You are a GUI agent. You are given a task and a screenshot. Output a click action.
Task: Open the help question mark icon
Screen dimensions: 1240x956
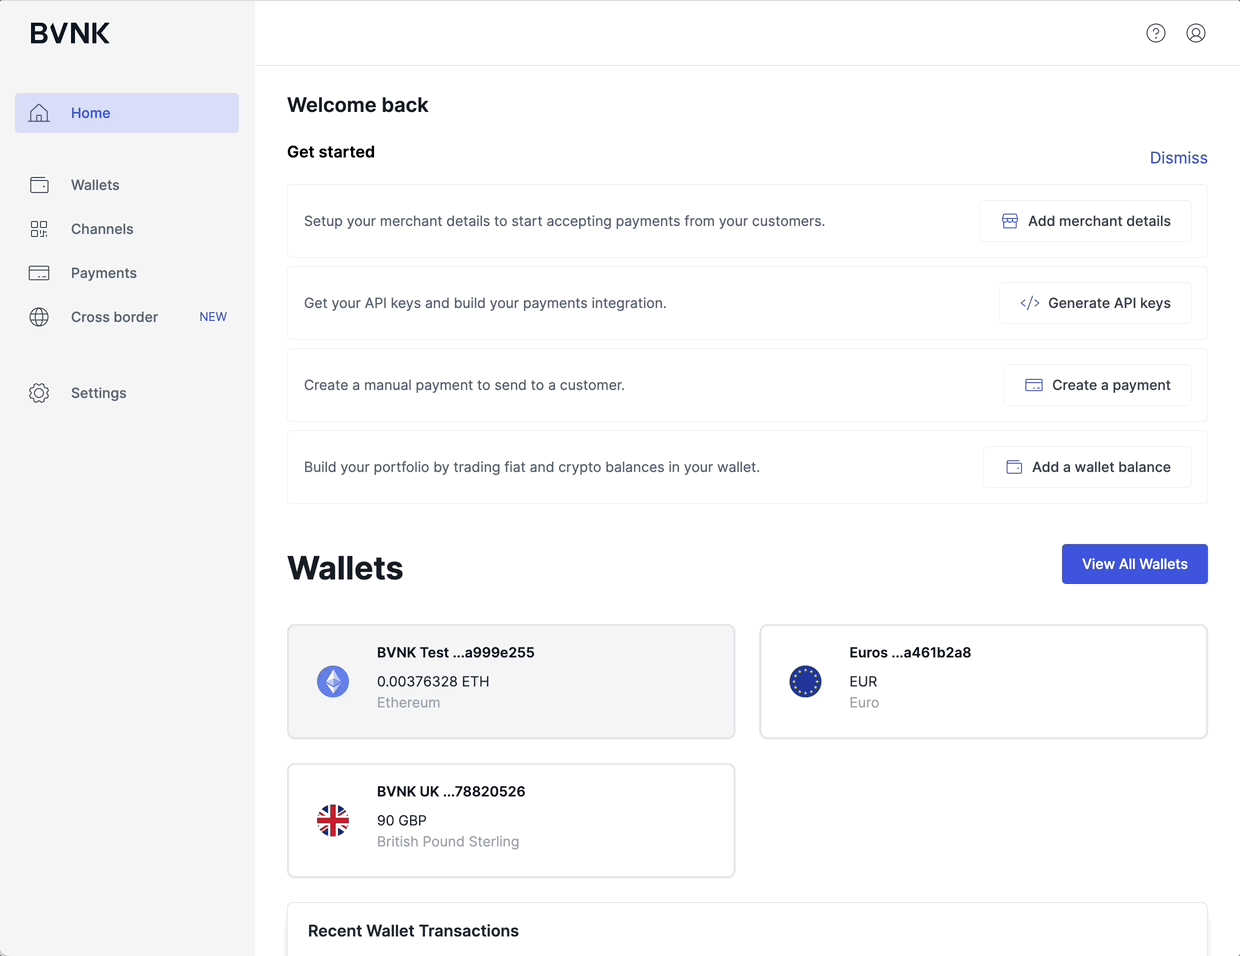coord(1156,33)
